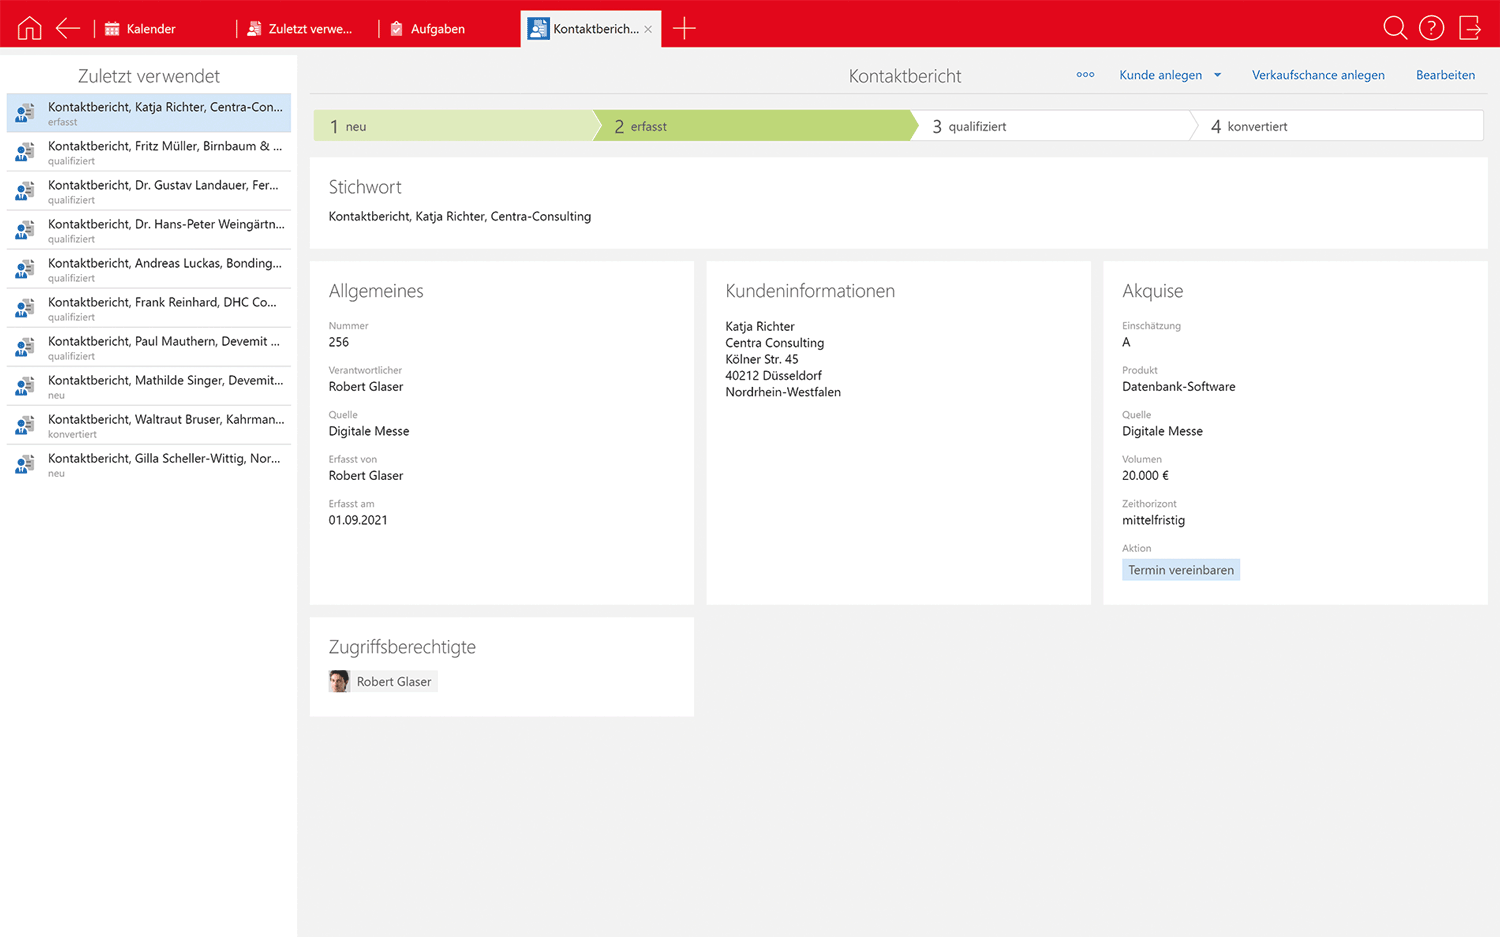Image resolution: width=1500 pixels, height=937 pixels.
Task: Open Kontaktbericht Mathilde Singer, Devemit
Action: [x=149, y=386]
